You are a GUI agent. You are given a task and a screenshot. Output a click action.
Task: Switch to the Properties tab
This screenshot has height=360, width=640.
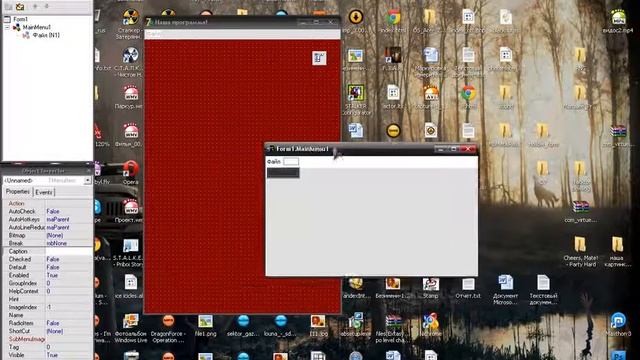[x=18, y=191]
